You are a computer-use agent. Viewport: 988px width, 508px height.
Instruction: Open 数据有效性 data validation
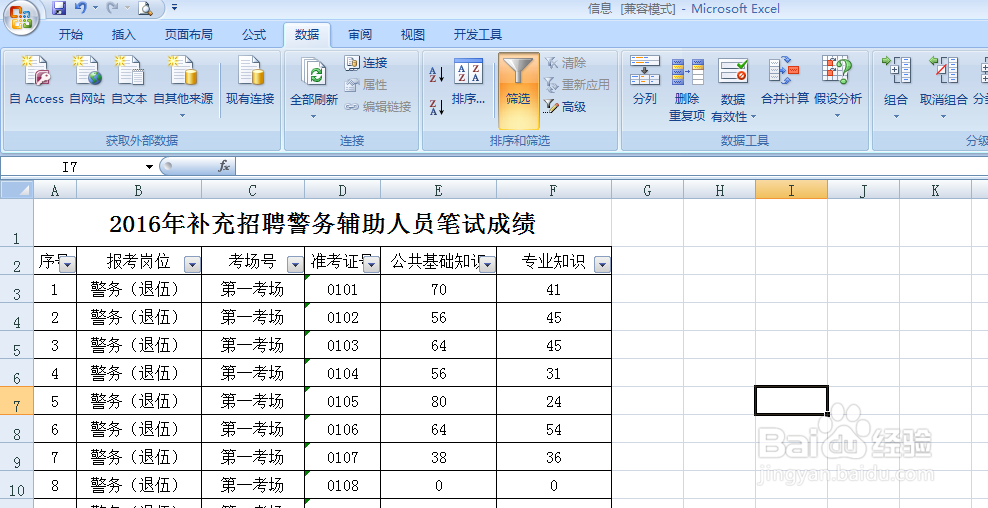tap(733, 88)
